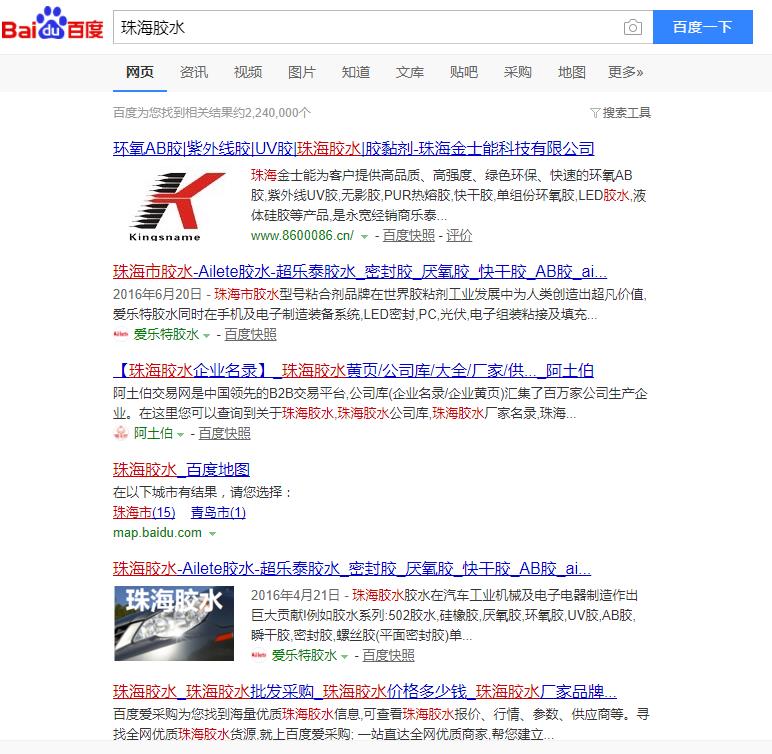This screenshot has width=772, height=754.
Task: Open 珠海胶水_百度地图 result title
Action: [x=181, y=469]
